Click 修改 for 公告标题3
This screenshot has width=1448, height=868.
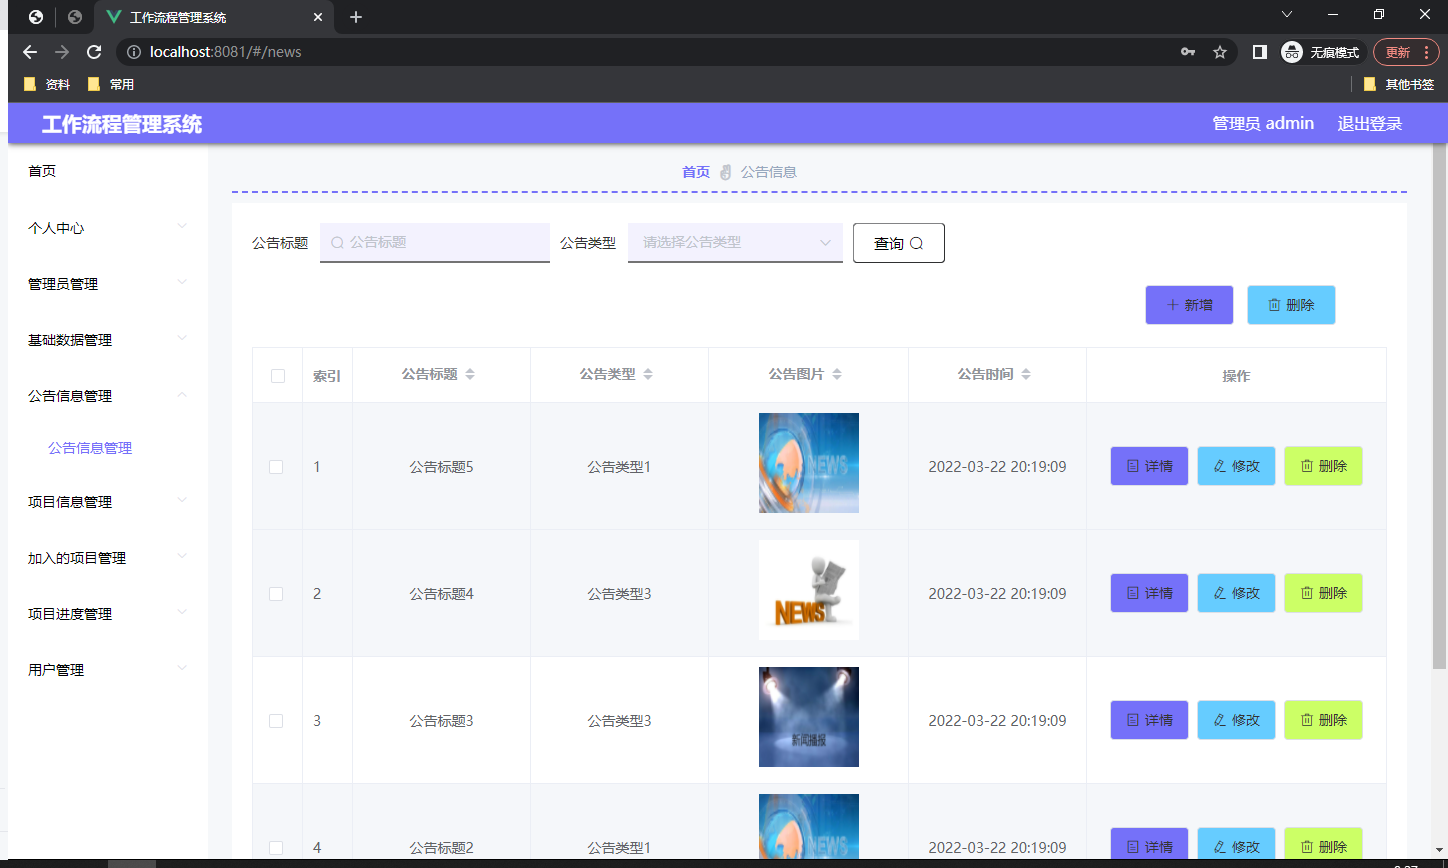coord(1236,720)
